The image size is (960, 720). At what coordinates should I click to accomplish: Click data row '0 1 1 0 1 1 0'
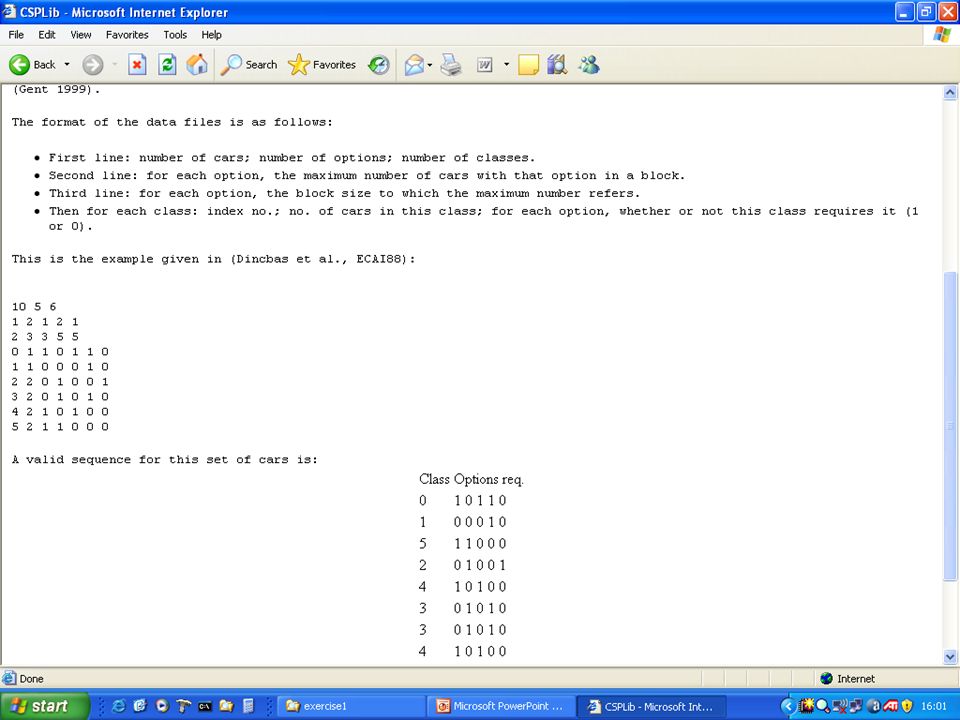point(60,351)
